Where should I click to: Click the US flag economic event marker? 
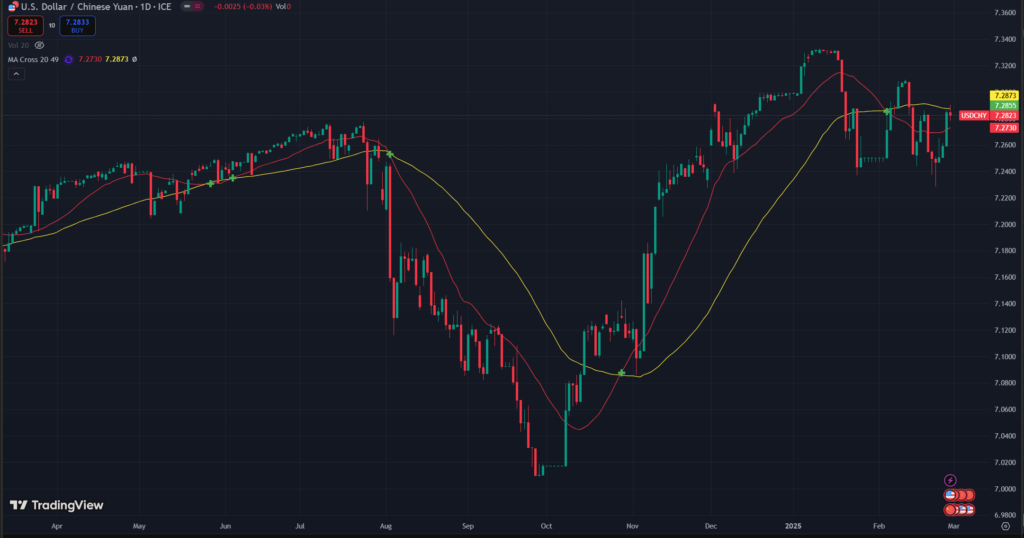(x=951, y=495)
